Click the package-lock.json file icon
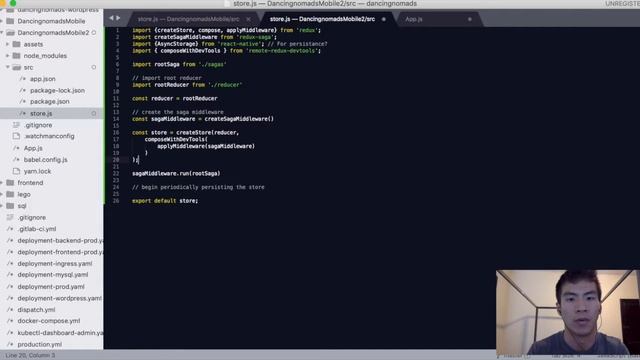This screenshot has height=360, width=640. click(x=23, y=90)
